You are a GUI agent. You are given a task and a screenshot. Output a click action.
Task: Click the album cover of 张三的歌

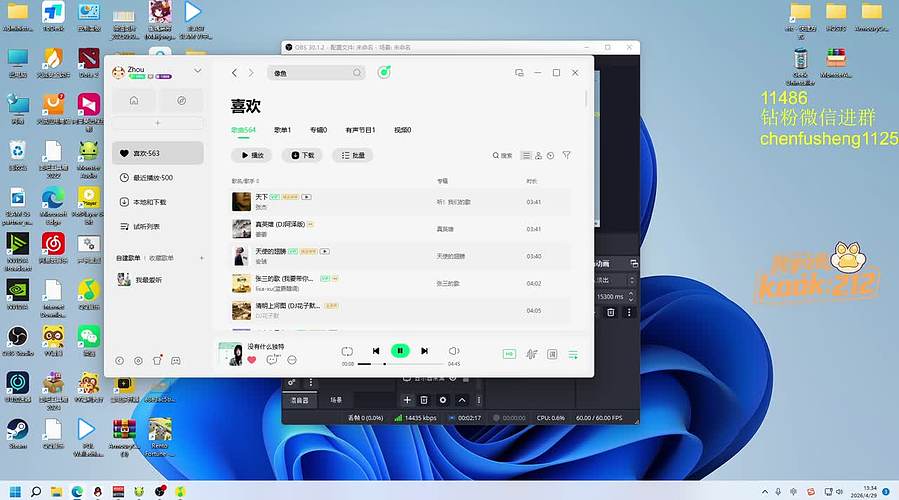pyautogui.click(x=241, y=283)
